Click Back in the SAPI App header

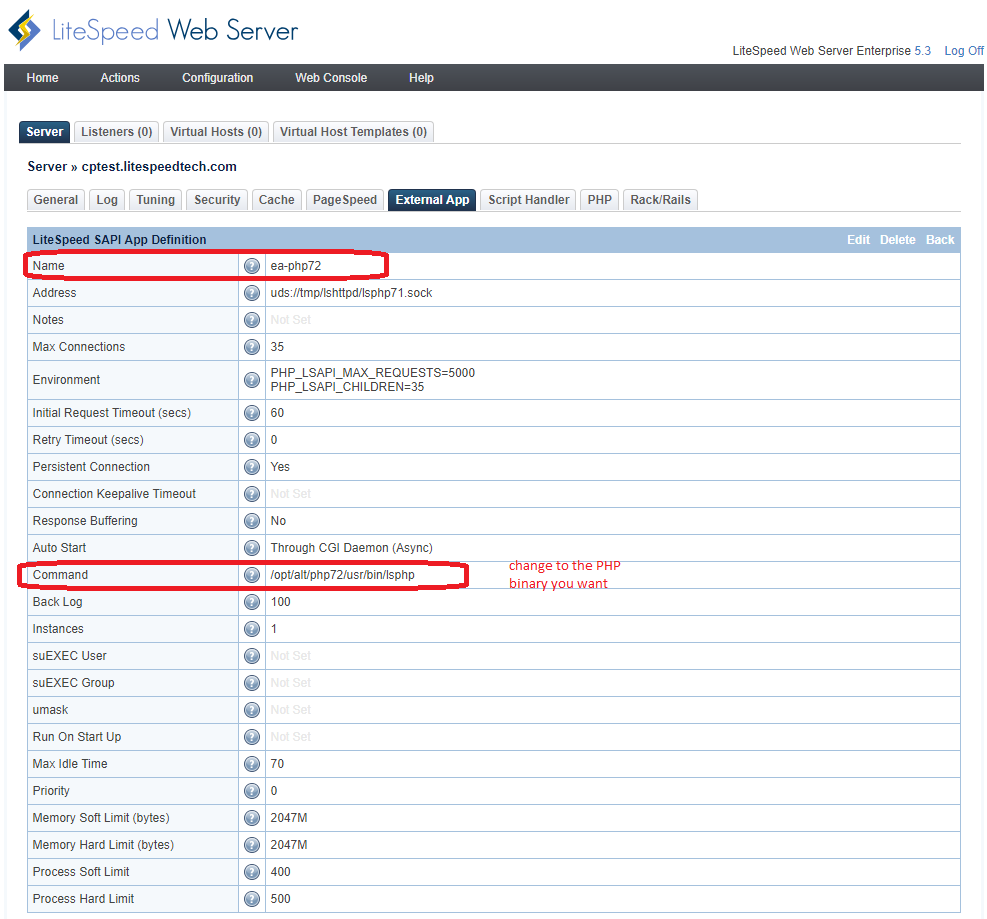(x=940, y=240)
